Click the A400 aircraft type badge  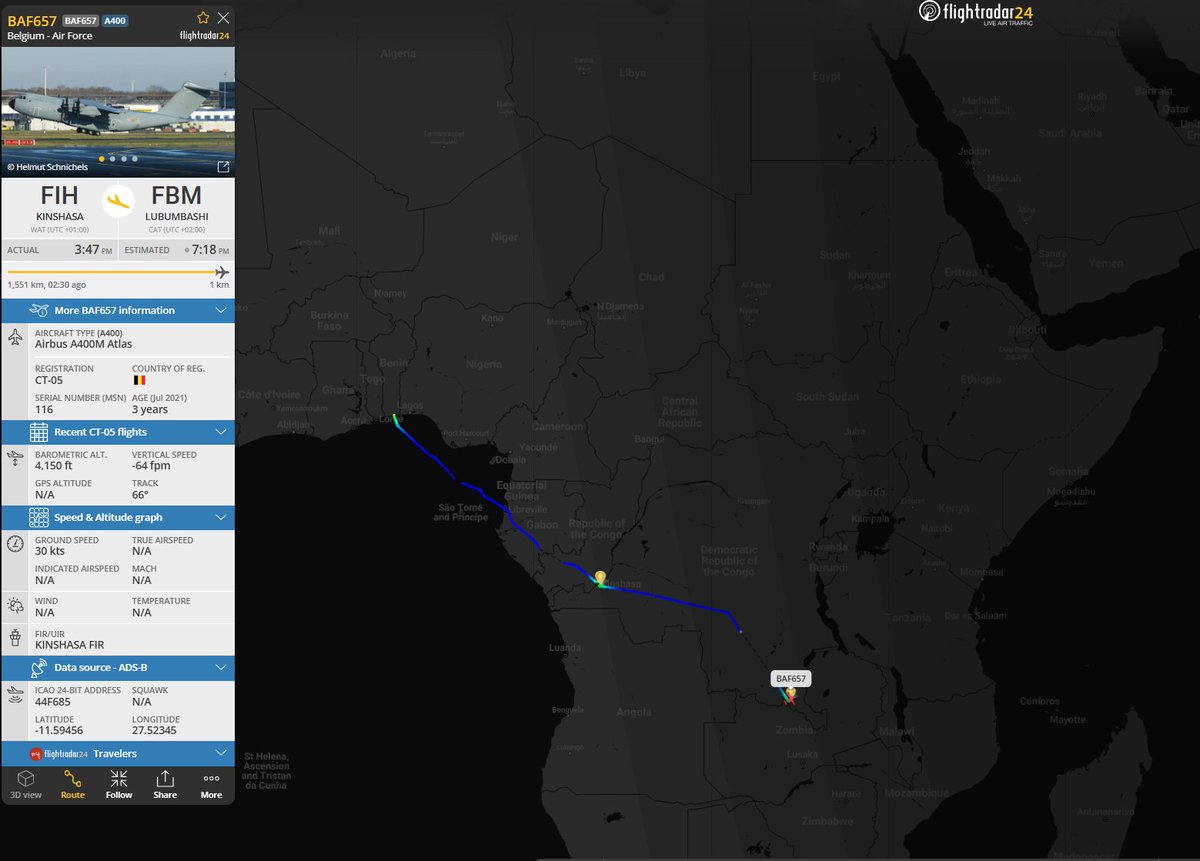115,20
